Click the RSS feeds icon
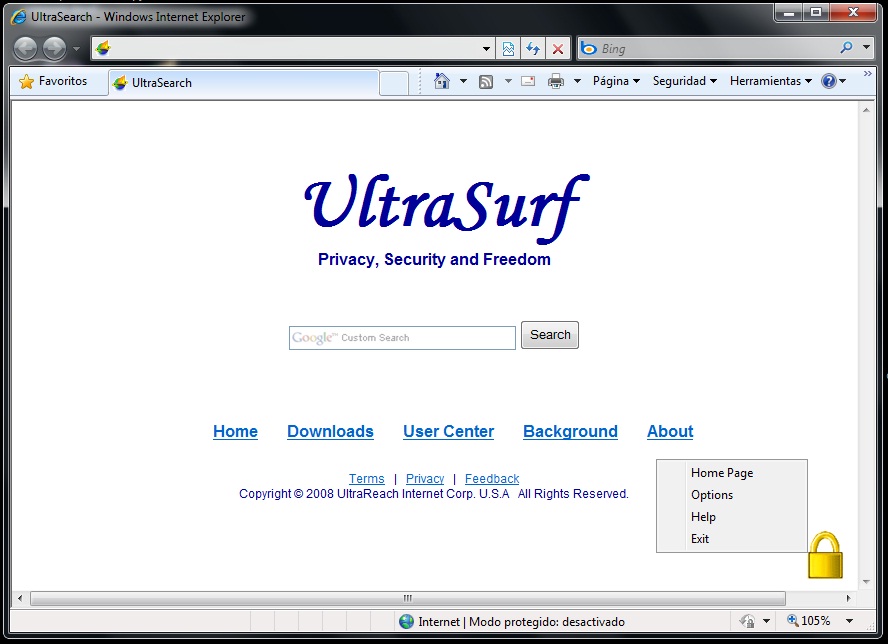 click(486, 82)
